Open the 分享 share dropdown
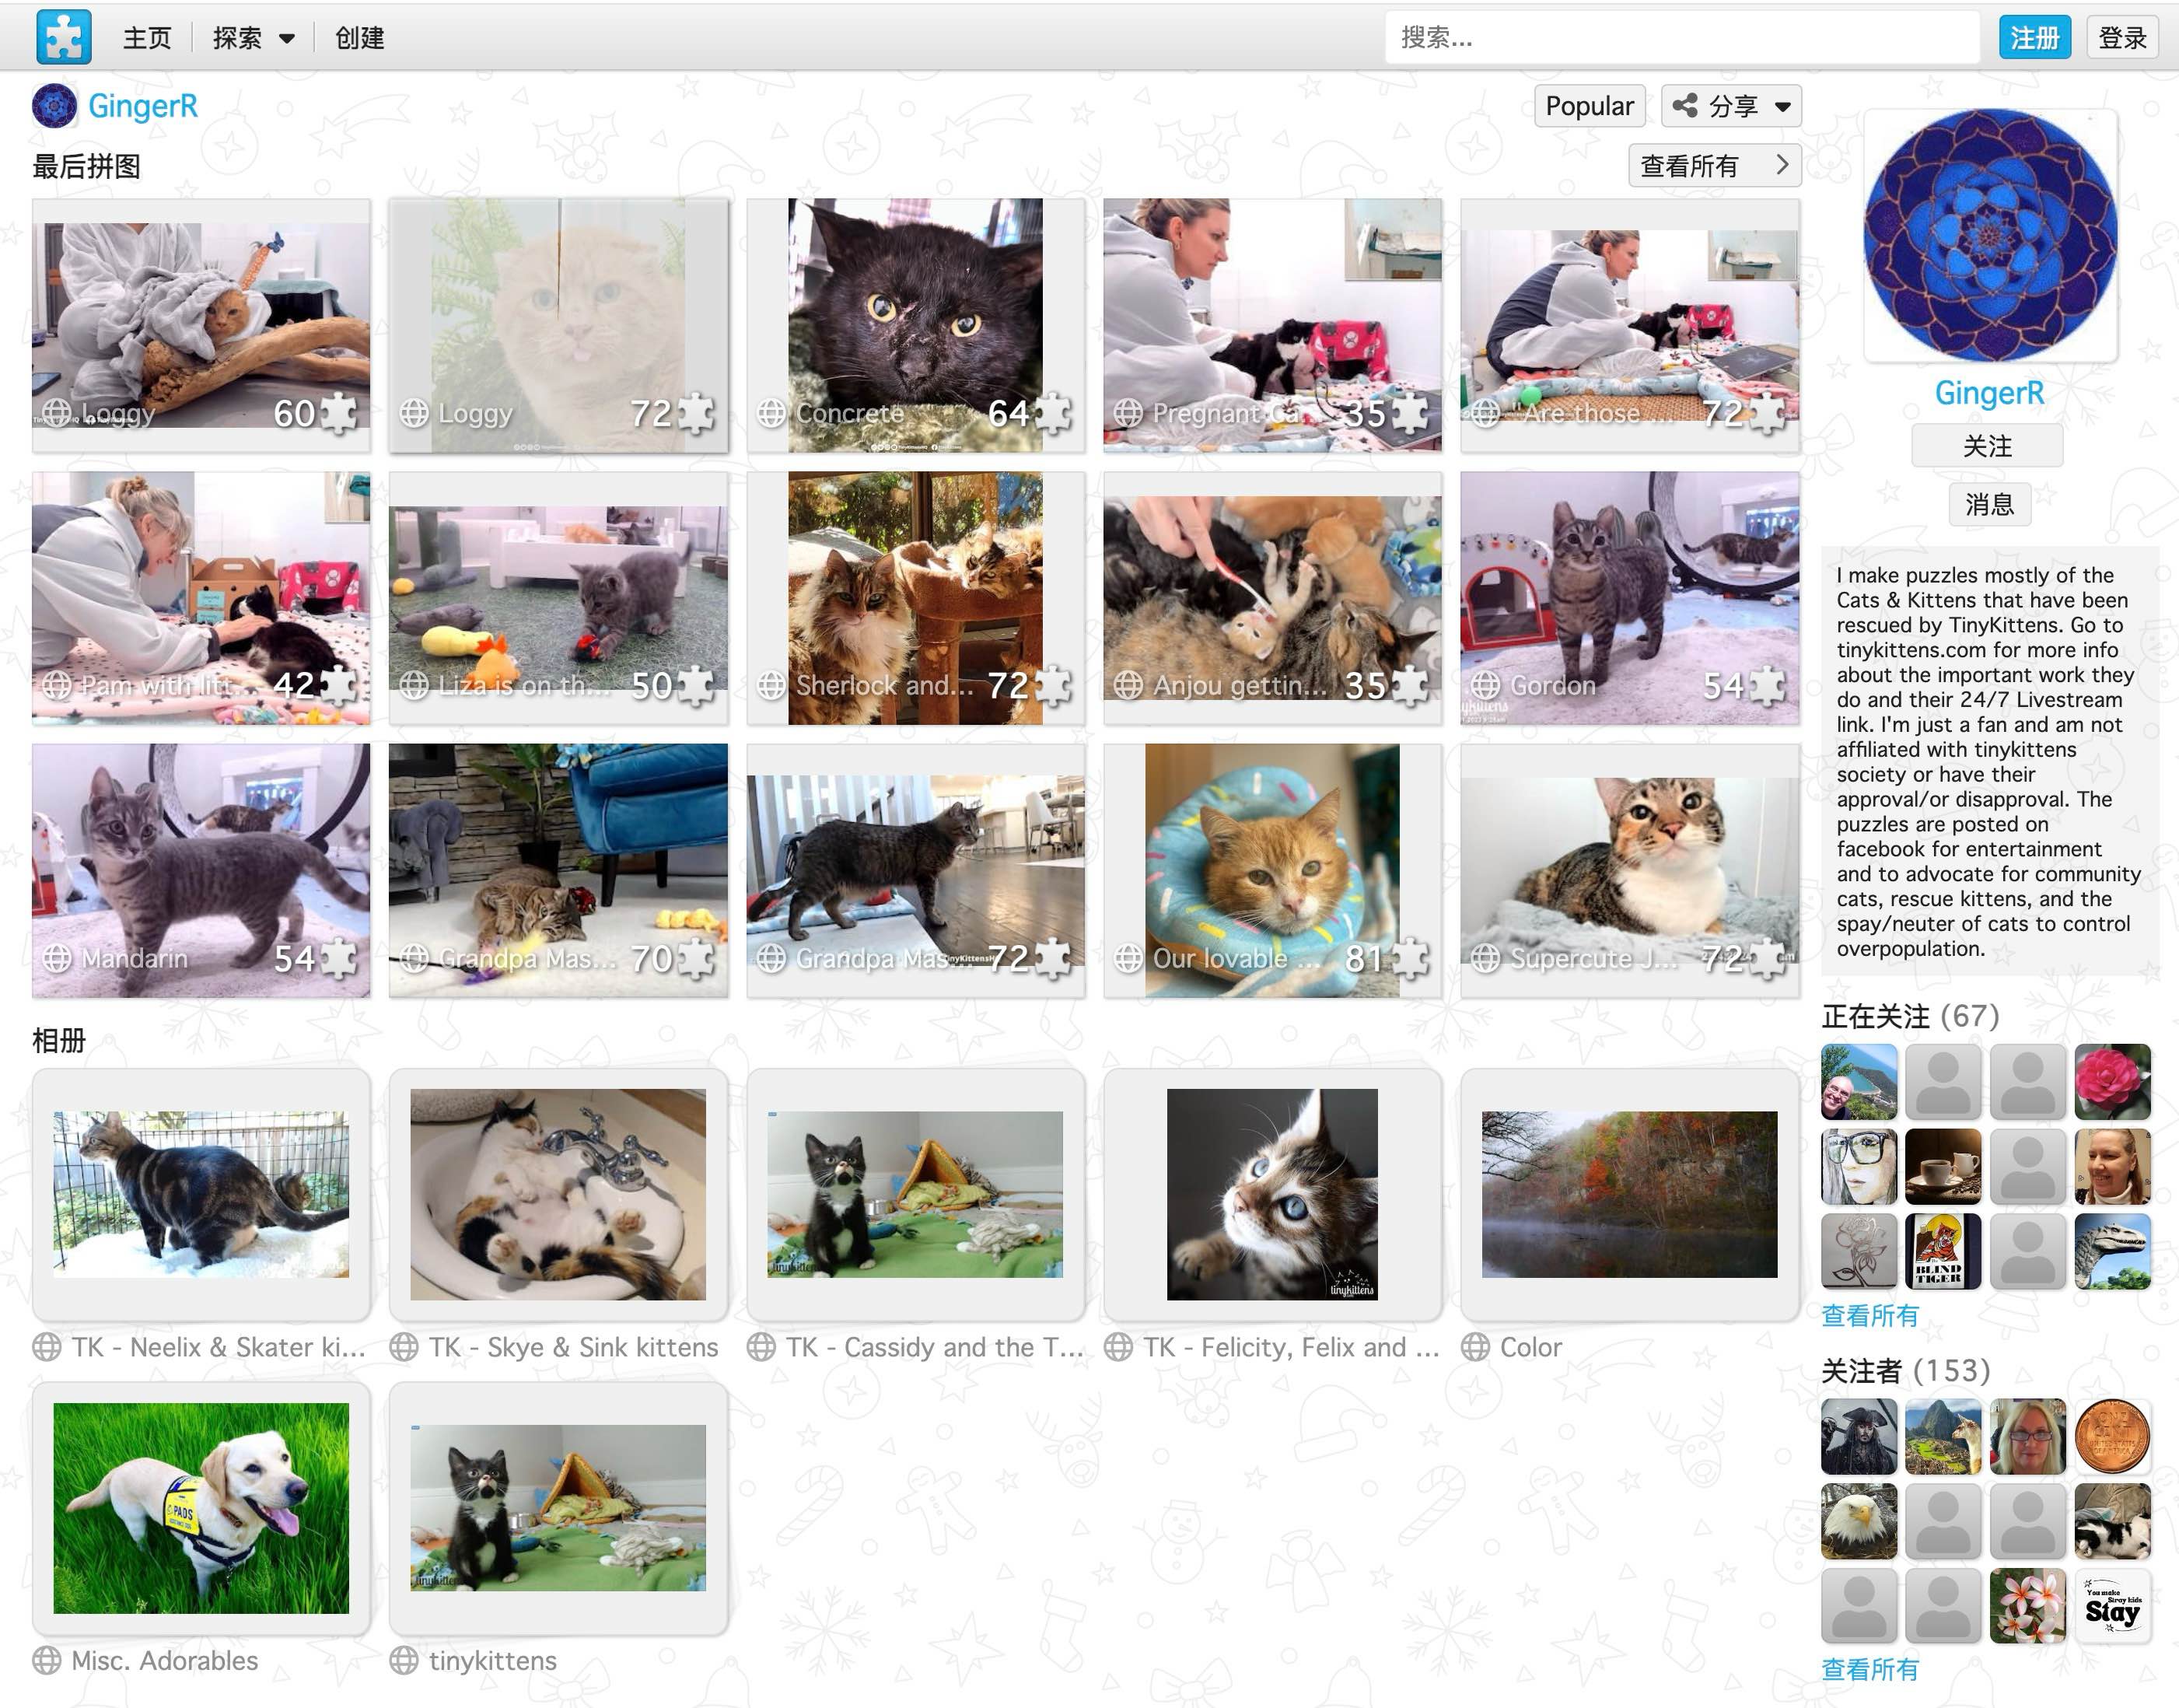This screenshot has height=1708, width=2179. 1731,106
